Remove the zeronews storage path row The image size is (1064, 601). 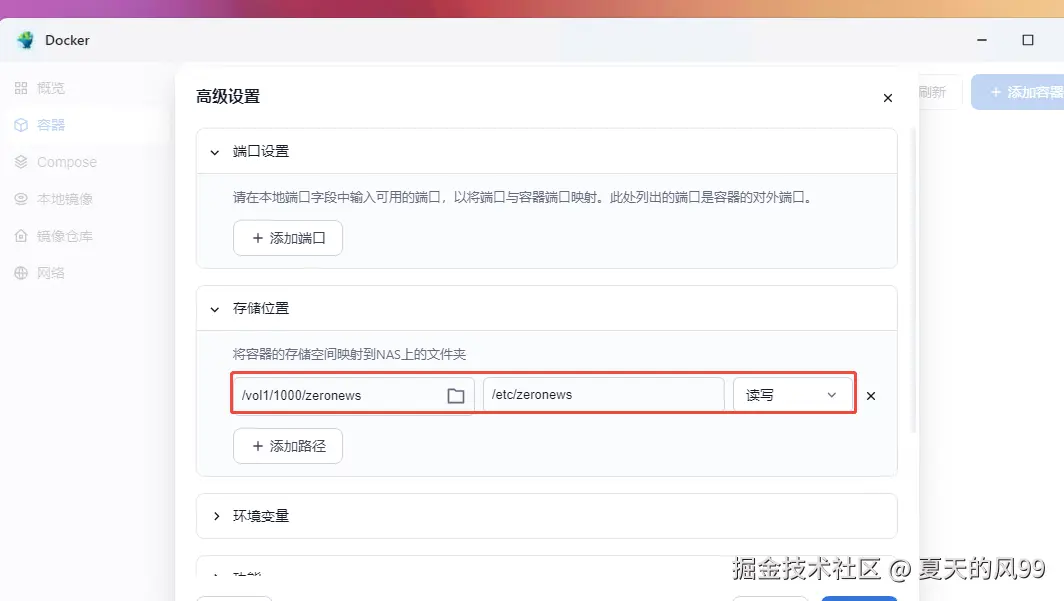[871, 395]
